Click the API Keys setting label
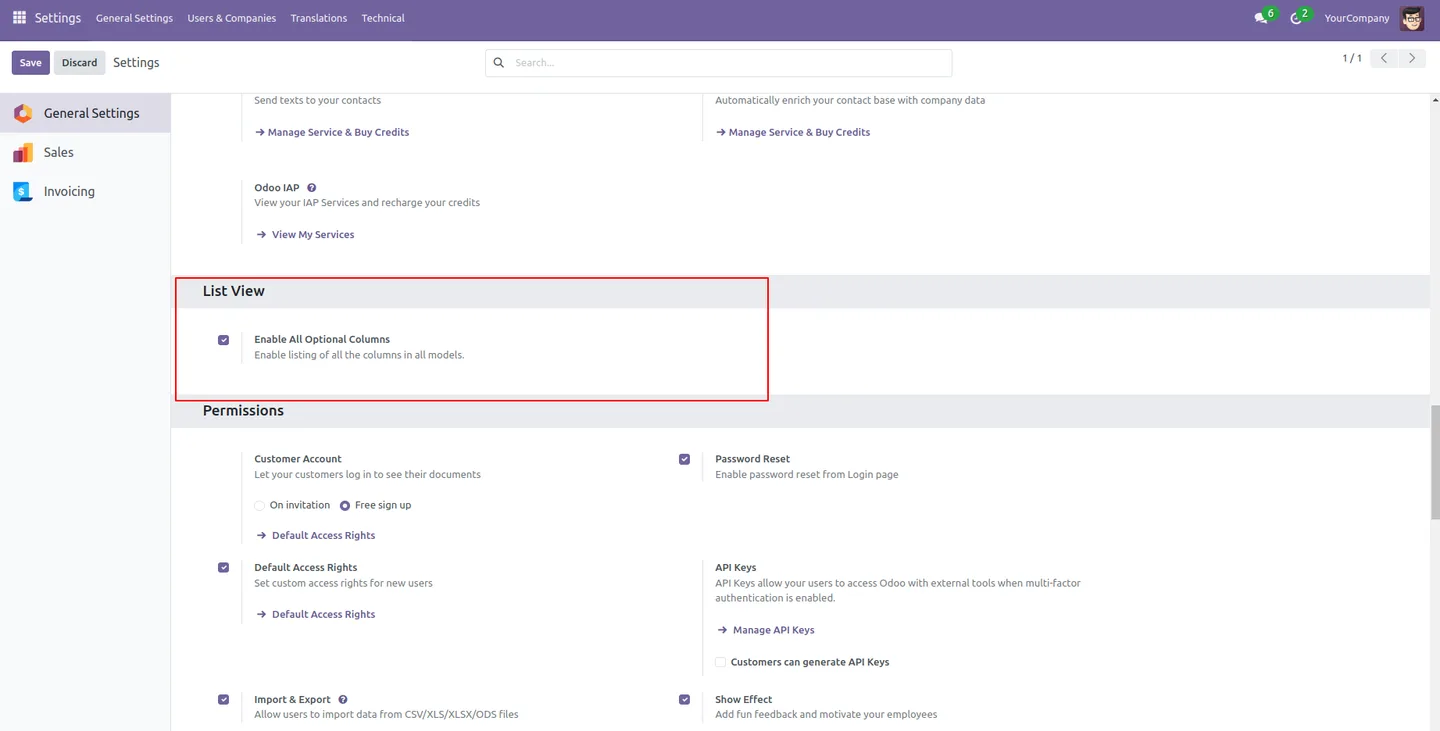 click(x=735, y=567)
